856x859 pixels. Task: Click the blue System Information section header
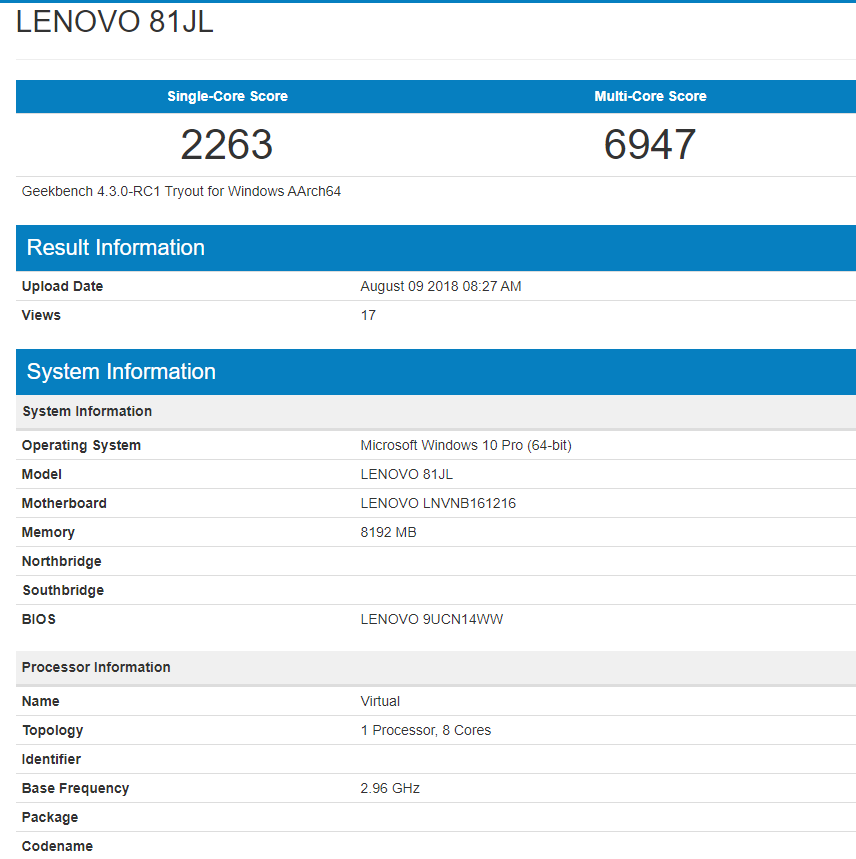click(x=121, y=372)
